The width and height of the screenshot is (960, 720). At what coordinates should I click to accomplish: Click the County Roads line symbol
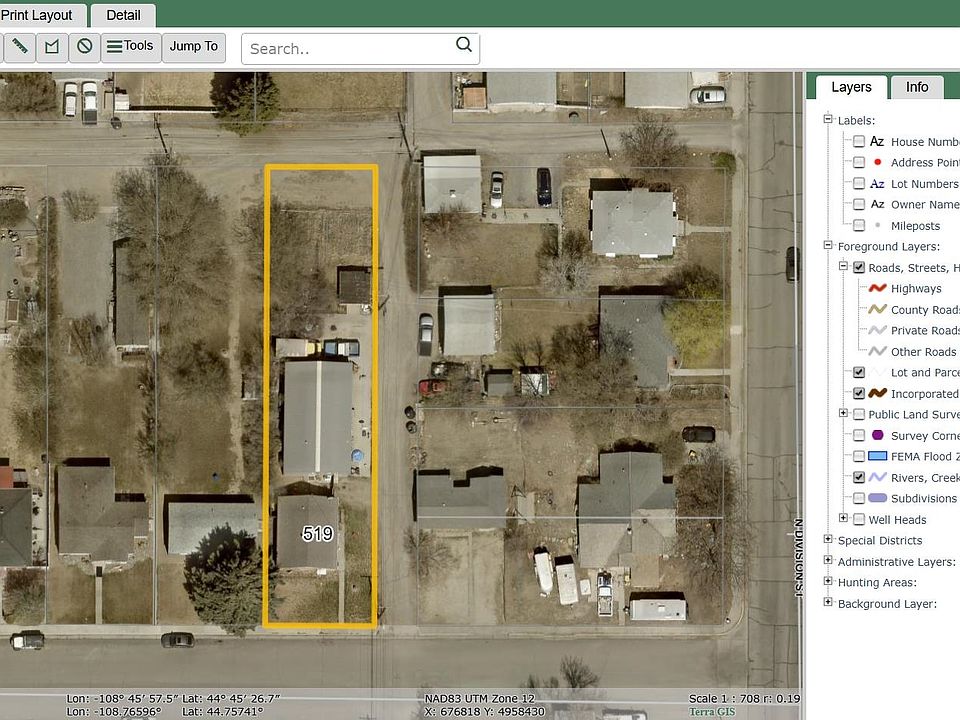(x=877, y=310)
